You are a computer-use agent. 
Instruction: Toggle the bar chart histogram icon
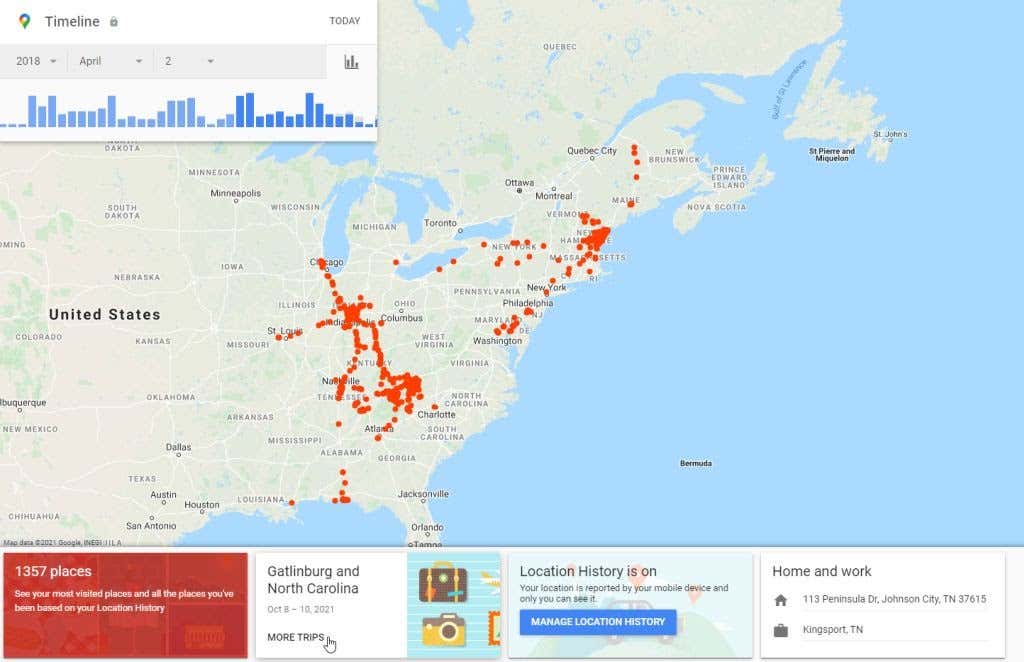351,62
